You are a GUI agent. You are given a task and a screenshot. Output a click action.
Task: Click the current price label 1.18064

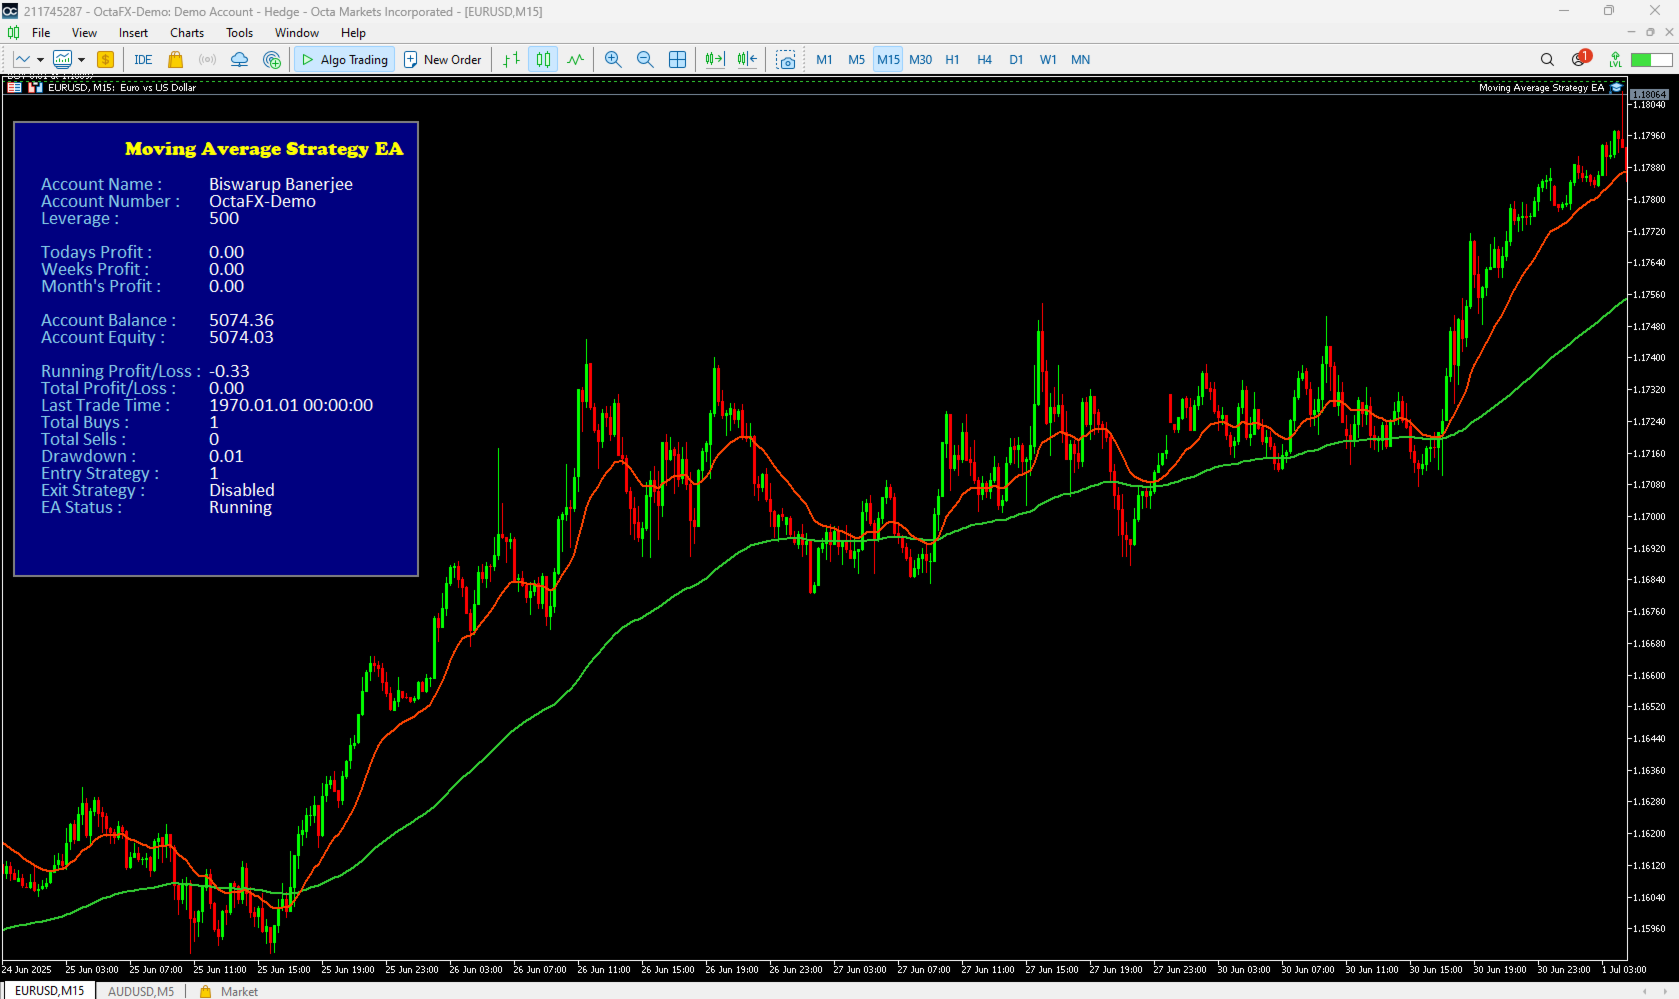point(1649,95)
